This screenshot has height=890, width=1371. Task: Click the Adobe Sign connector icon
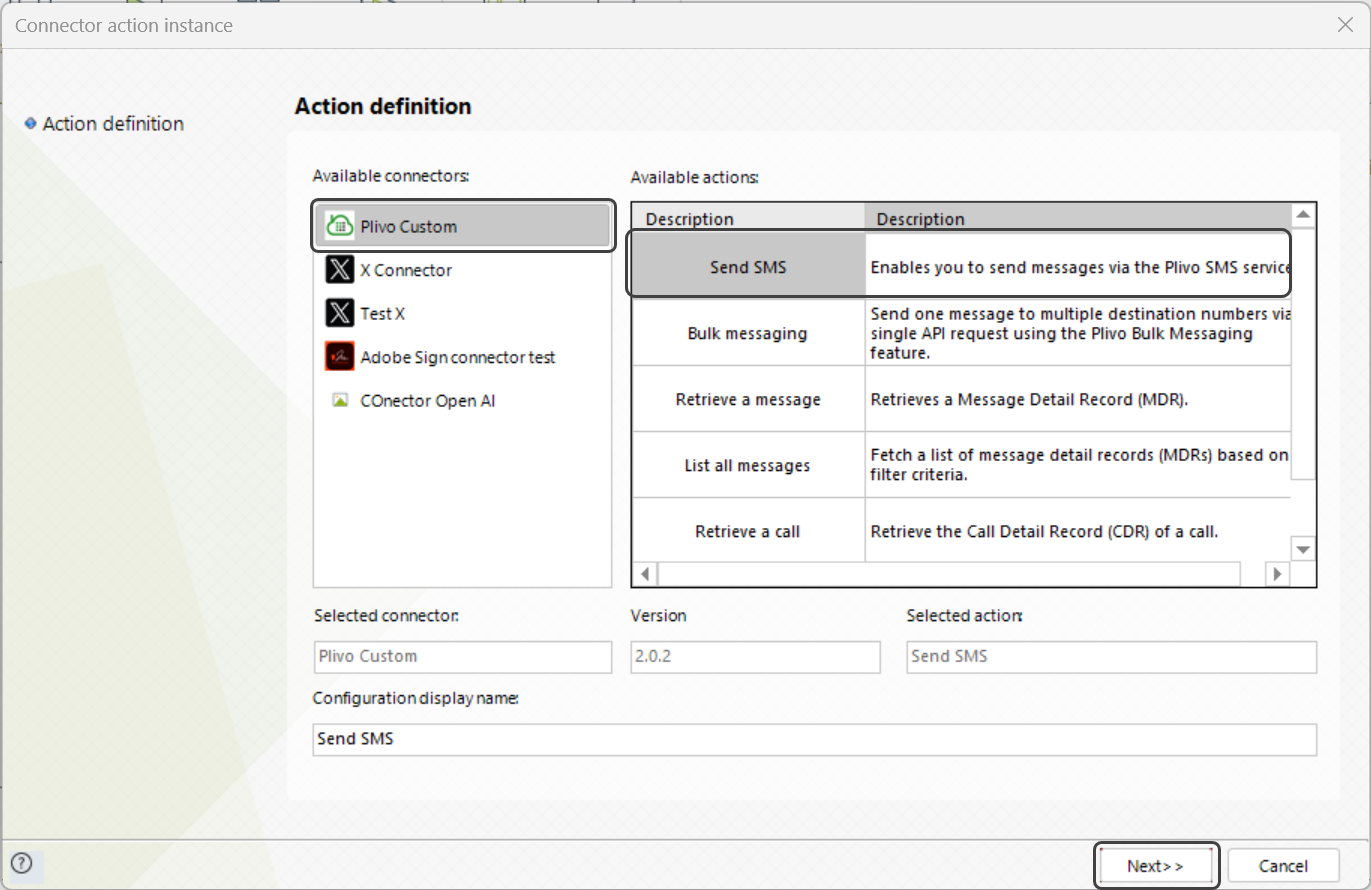(x=340, y=357)
